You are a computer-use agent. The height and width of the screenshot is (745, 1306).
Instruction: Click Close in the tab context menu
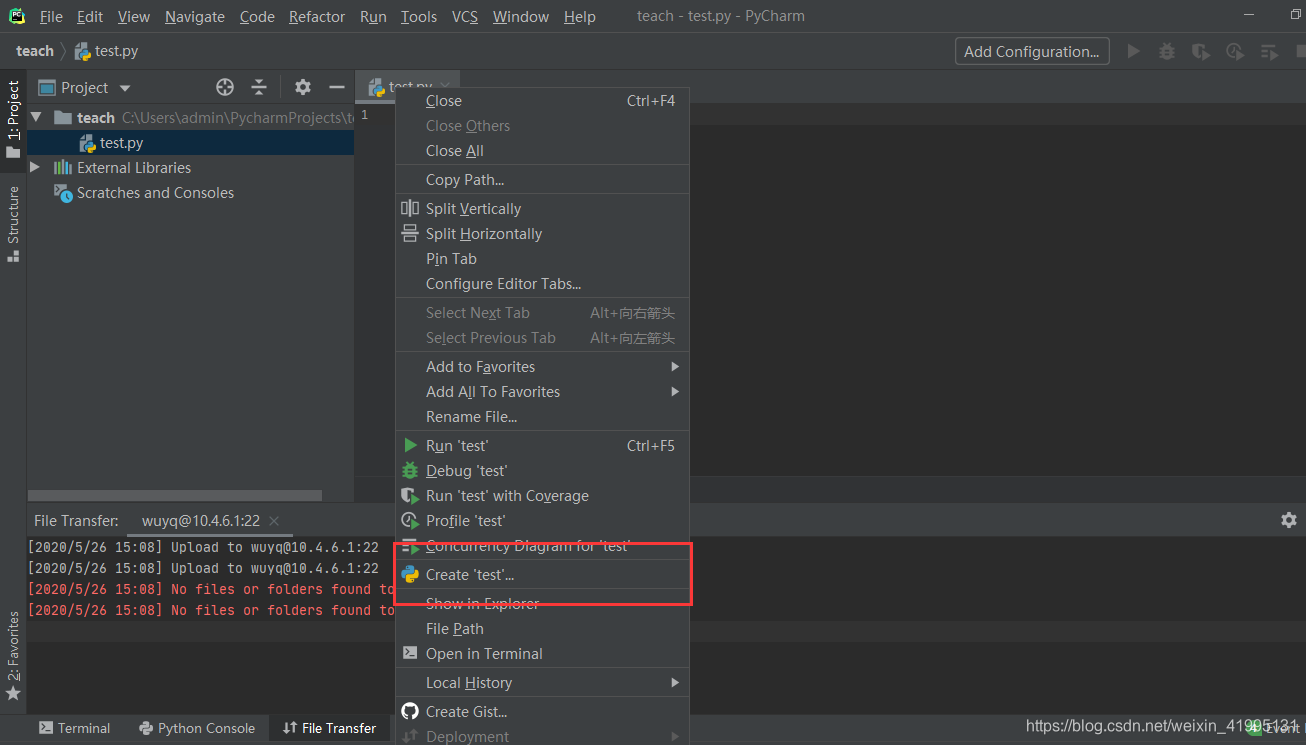click(x=543, y=101)
